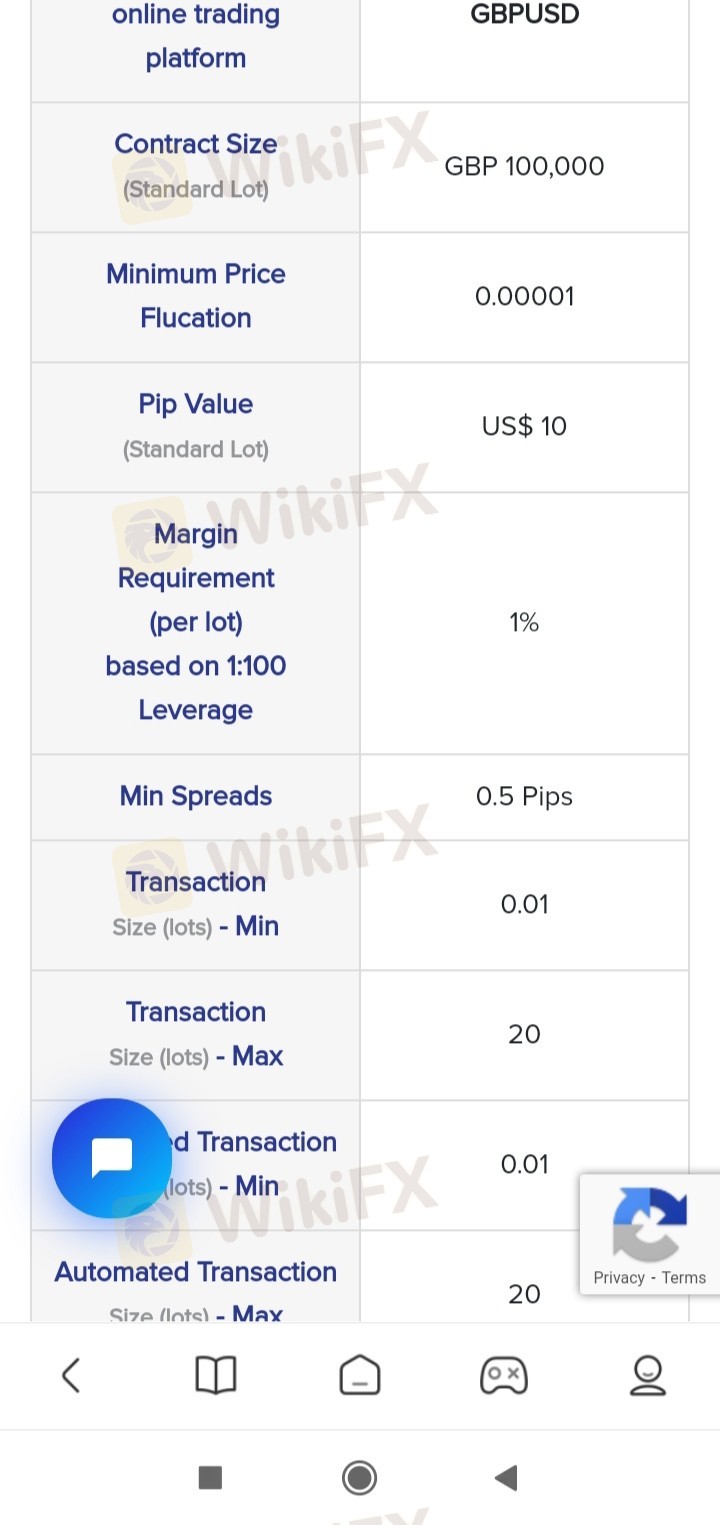
Task: Select the Pip Value row label
Action: pyautogui.click(x=196, y=426)
